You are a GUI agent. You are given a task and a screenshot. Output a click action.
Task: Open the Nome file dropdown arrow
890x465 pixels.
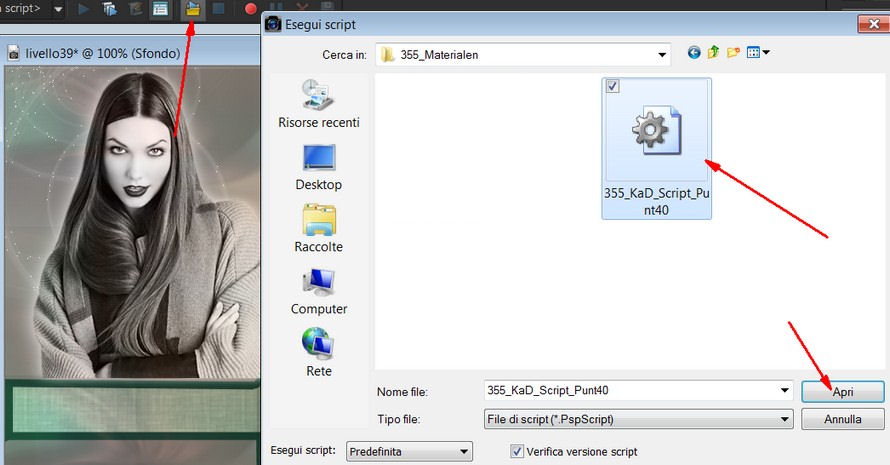[784, 391]
